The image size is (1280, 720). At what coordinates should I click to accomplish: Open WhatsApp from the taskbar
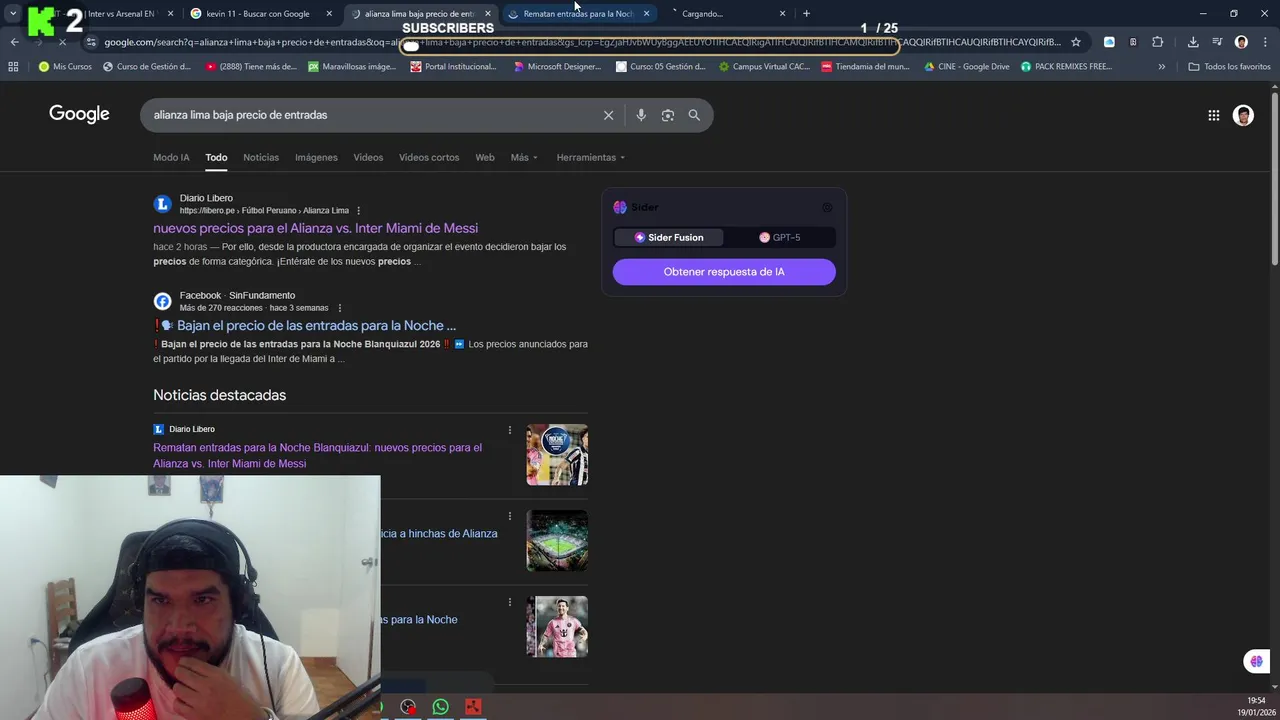[x=440, y=707]
